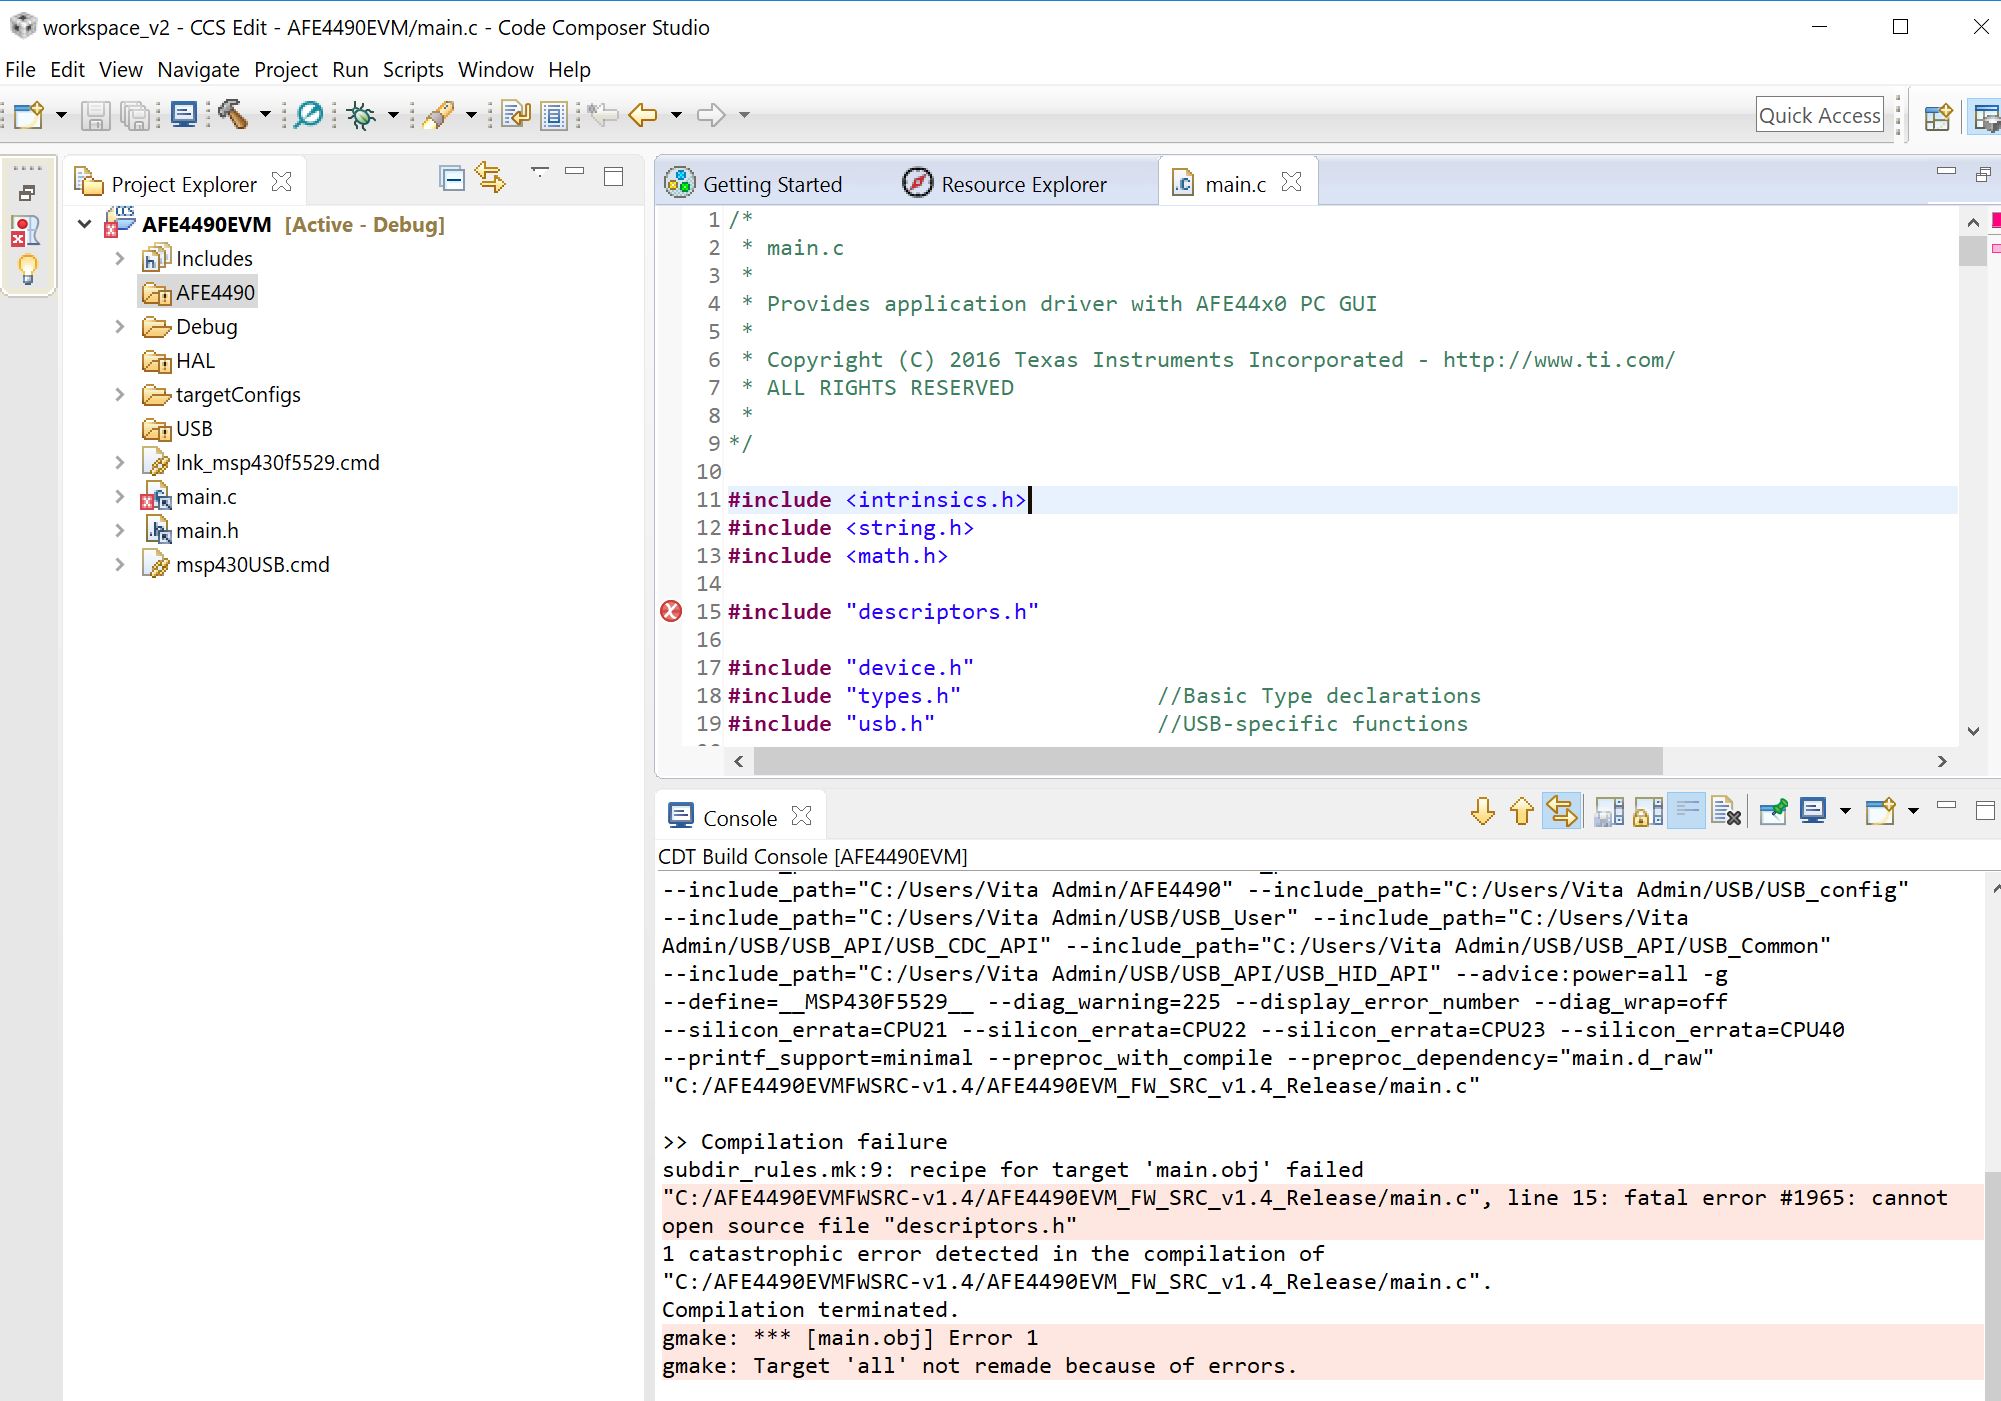The image size is (2001, 1401).
Task: Click the Clear Console icon
Action: click(1726, 811)
